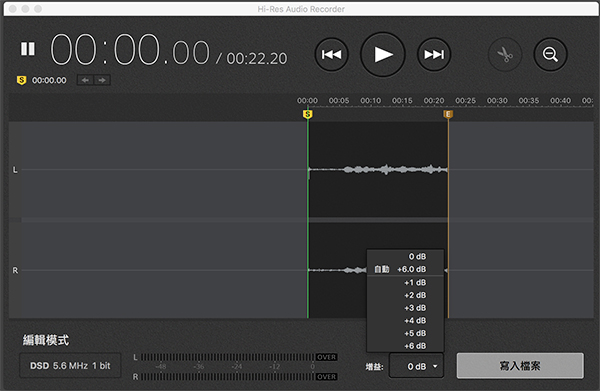Click the pause indicator icon
600x391 pixels.
(x=28, y=49)
